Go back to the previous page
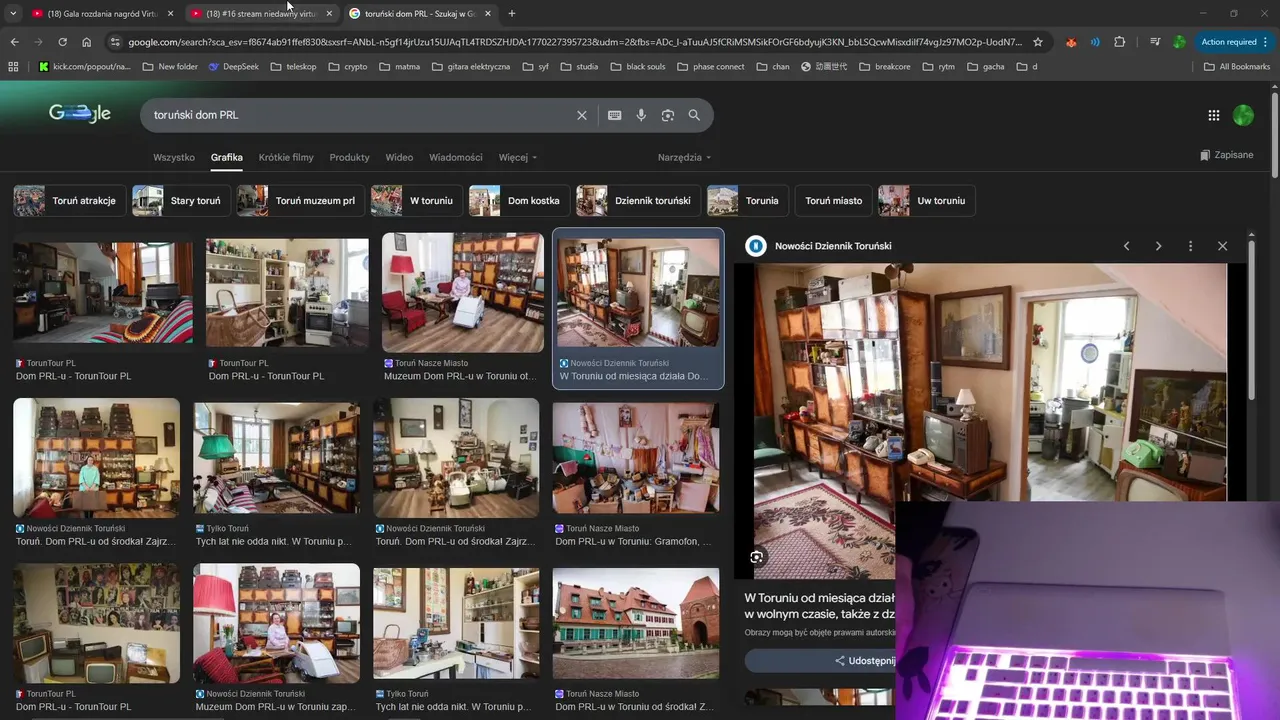 click(14, 42)
